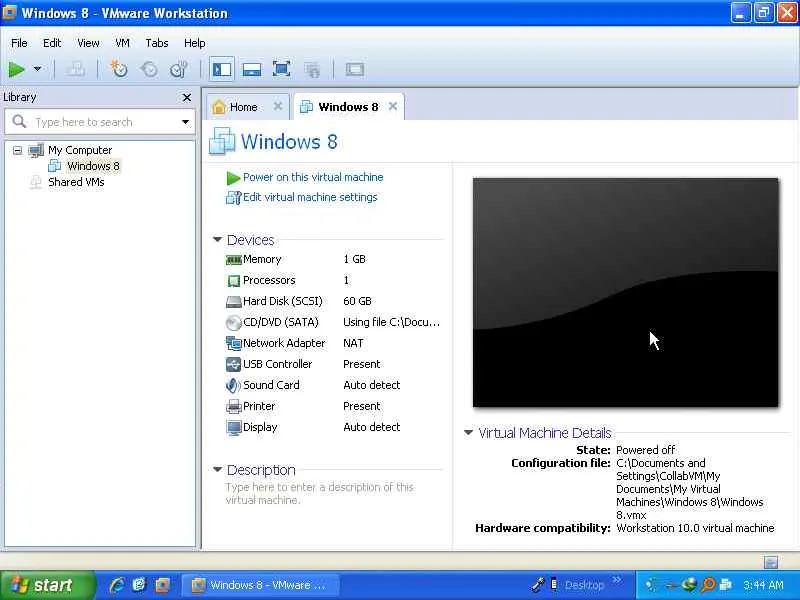This screenshot has width=800, height=600.
Task: Click the green Power On toolbar button
Action: [x=16, y=69]
